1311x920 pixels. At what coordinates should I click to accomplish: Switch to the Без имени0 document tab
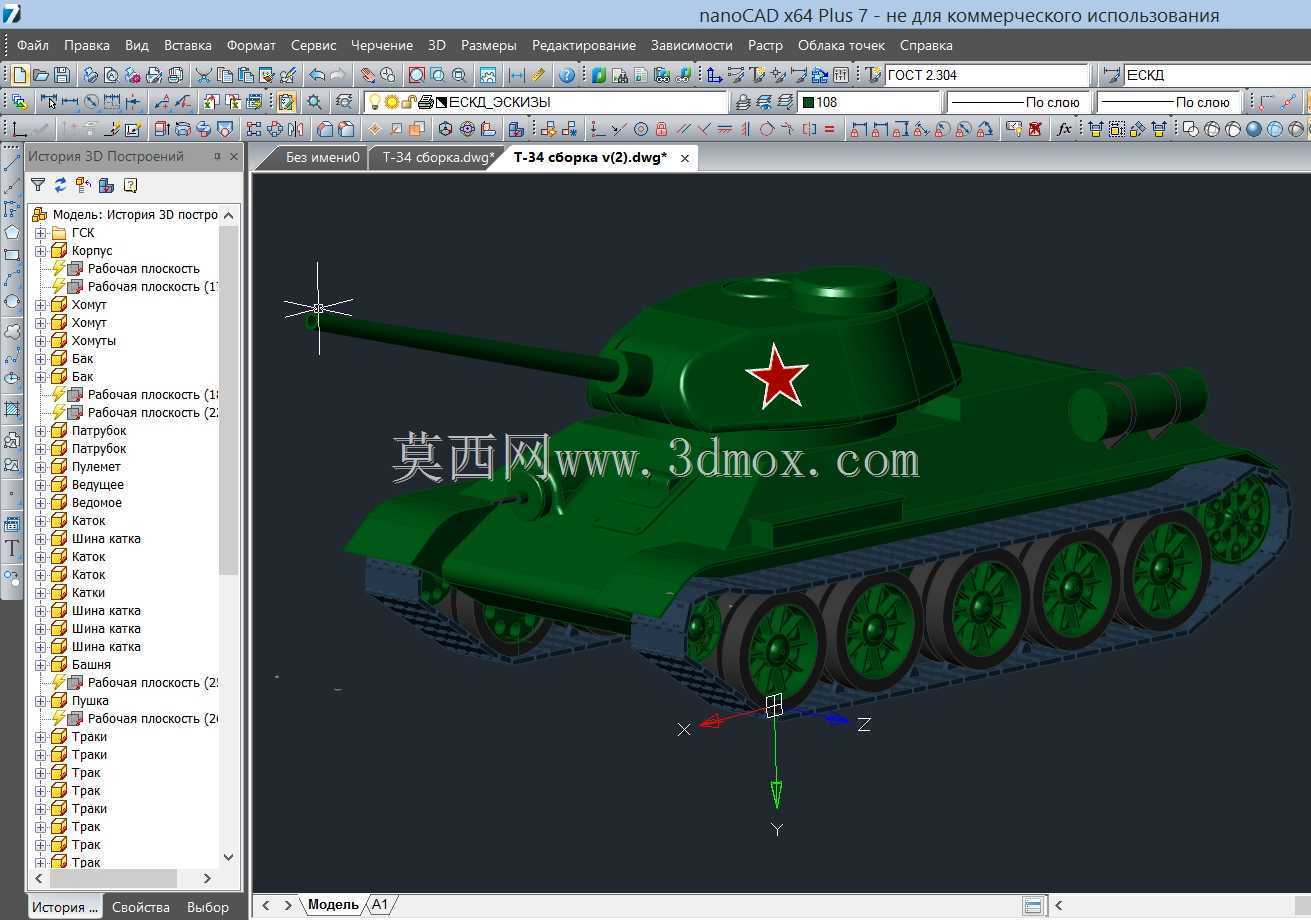[322, 158]
